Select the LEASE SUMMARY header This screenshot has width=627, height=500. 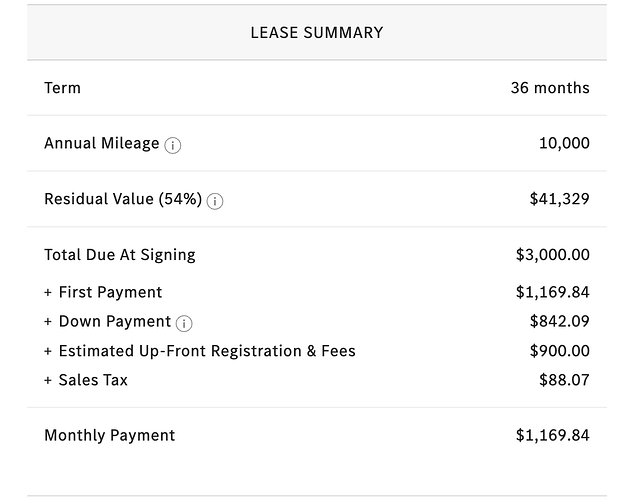coord(317,32)
